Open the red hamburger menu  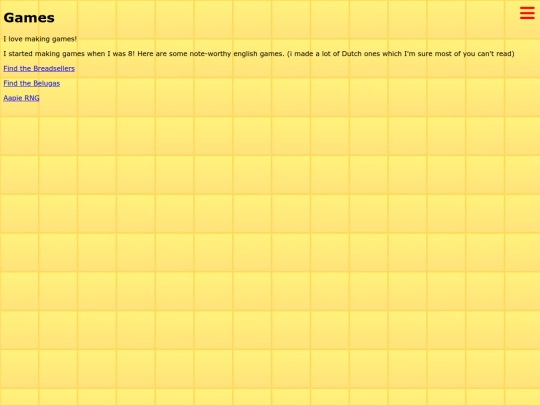click(x=527, y=13)
